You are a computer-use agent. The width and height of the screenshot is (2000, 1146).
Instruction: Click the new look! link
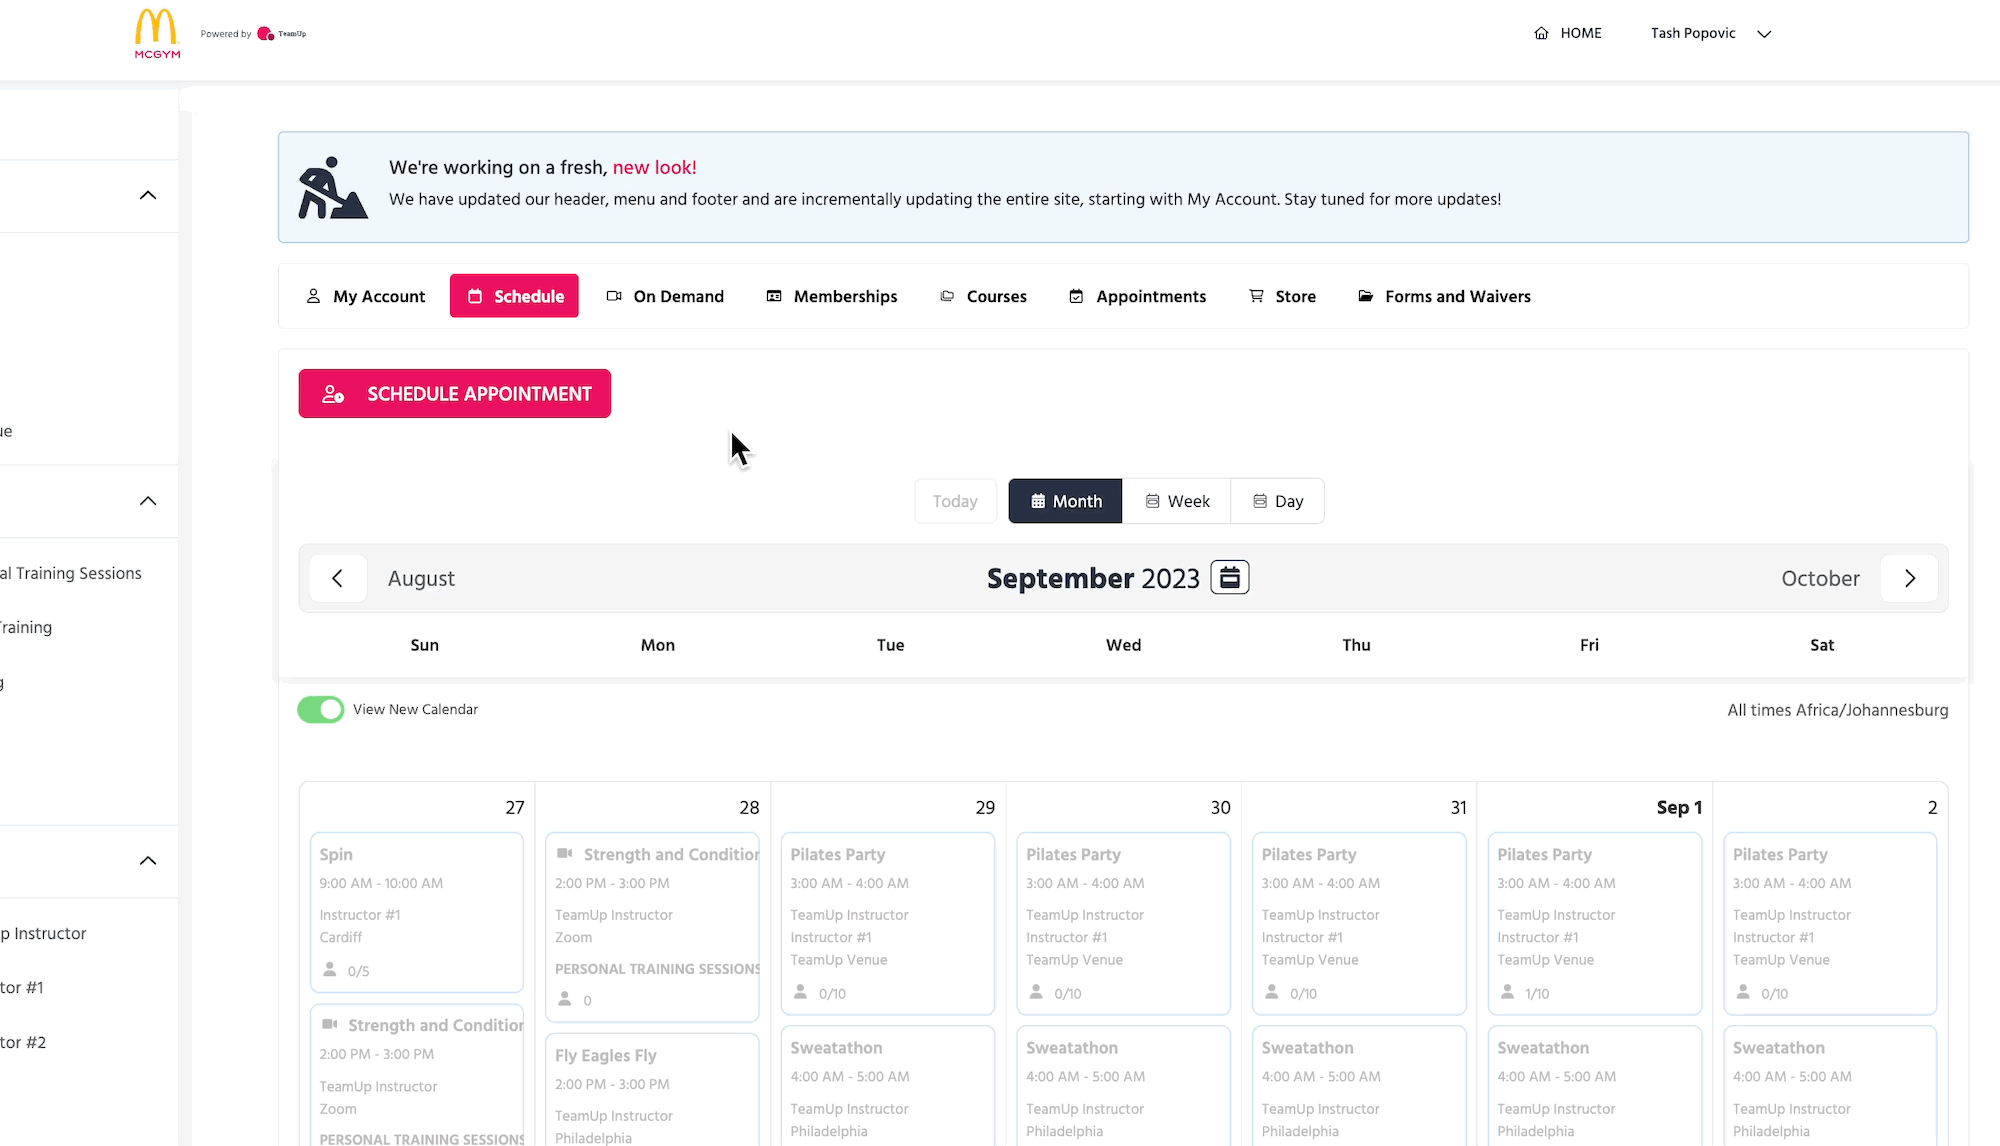pos(654,168)
